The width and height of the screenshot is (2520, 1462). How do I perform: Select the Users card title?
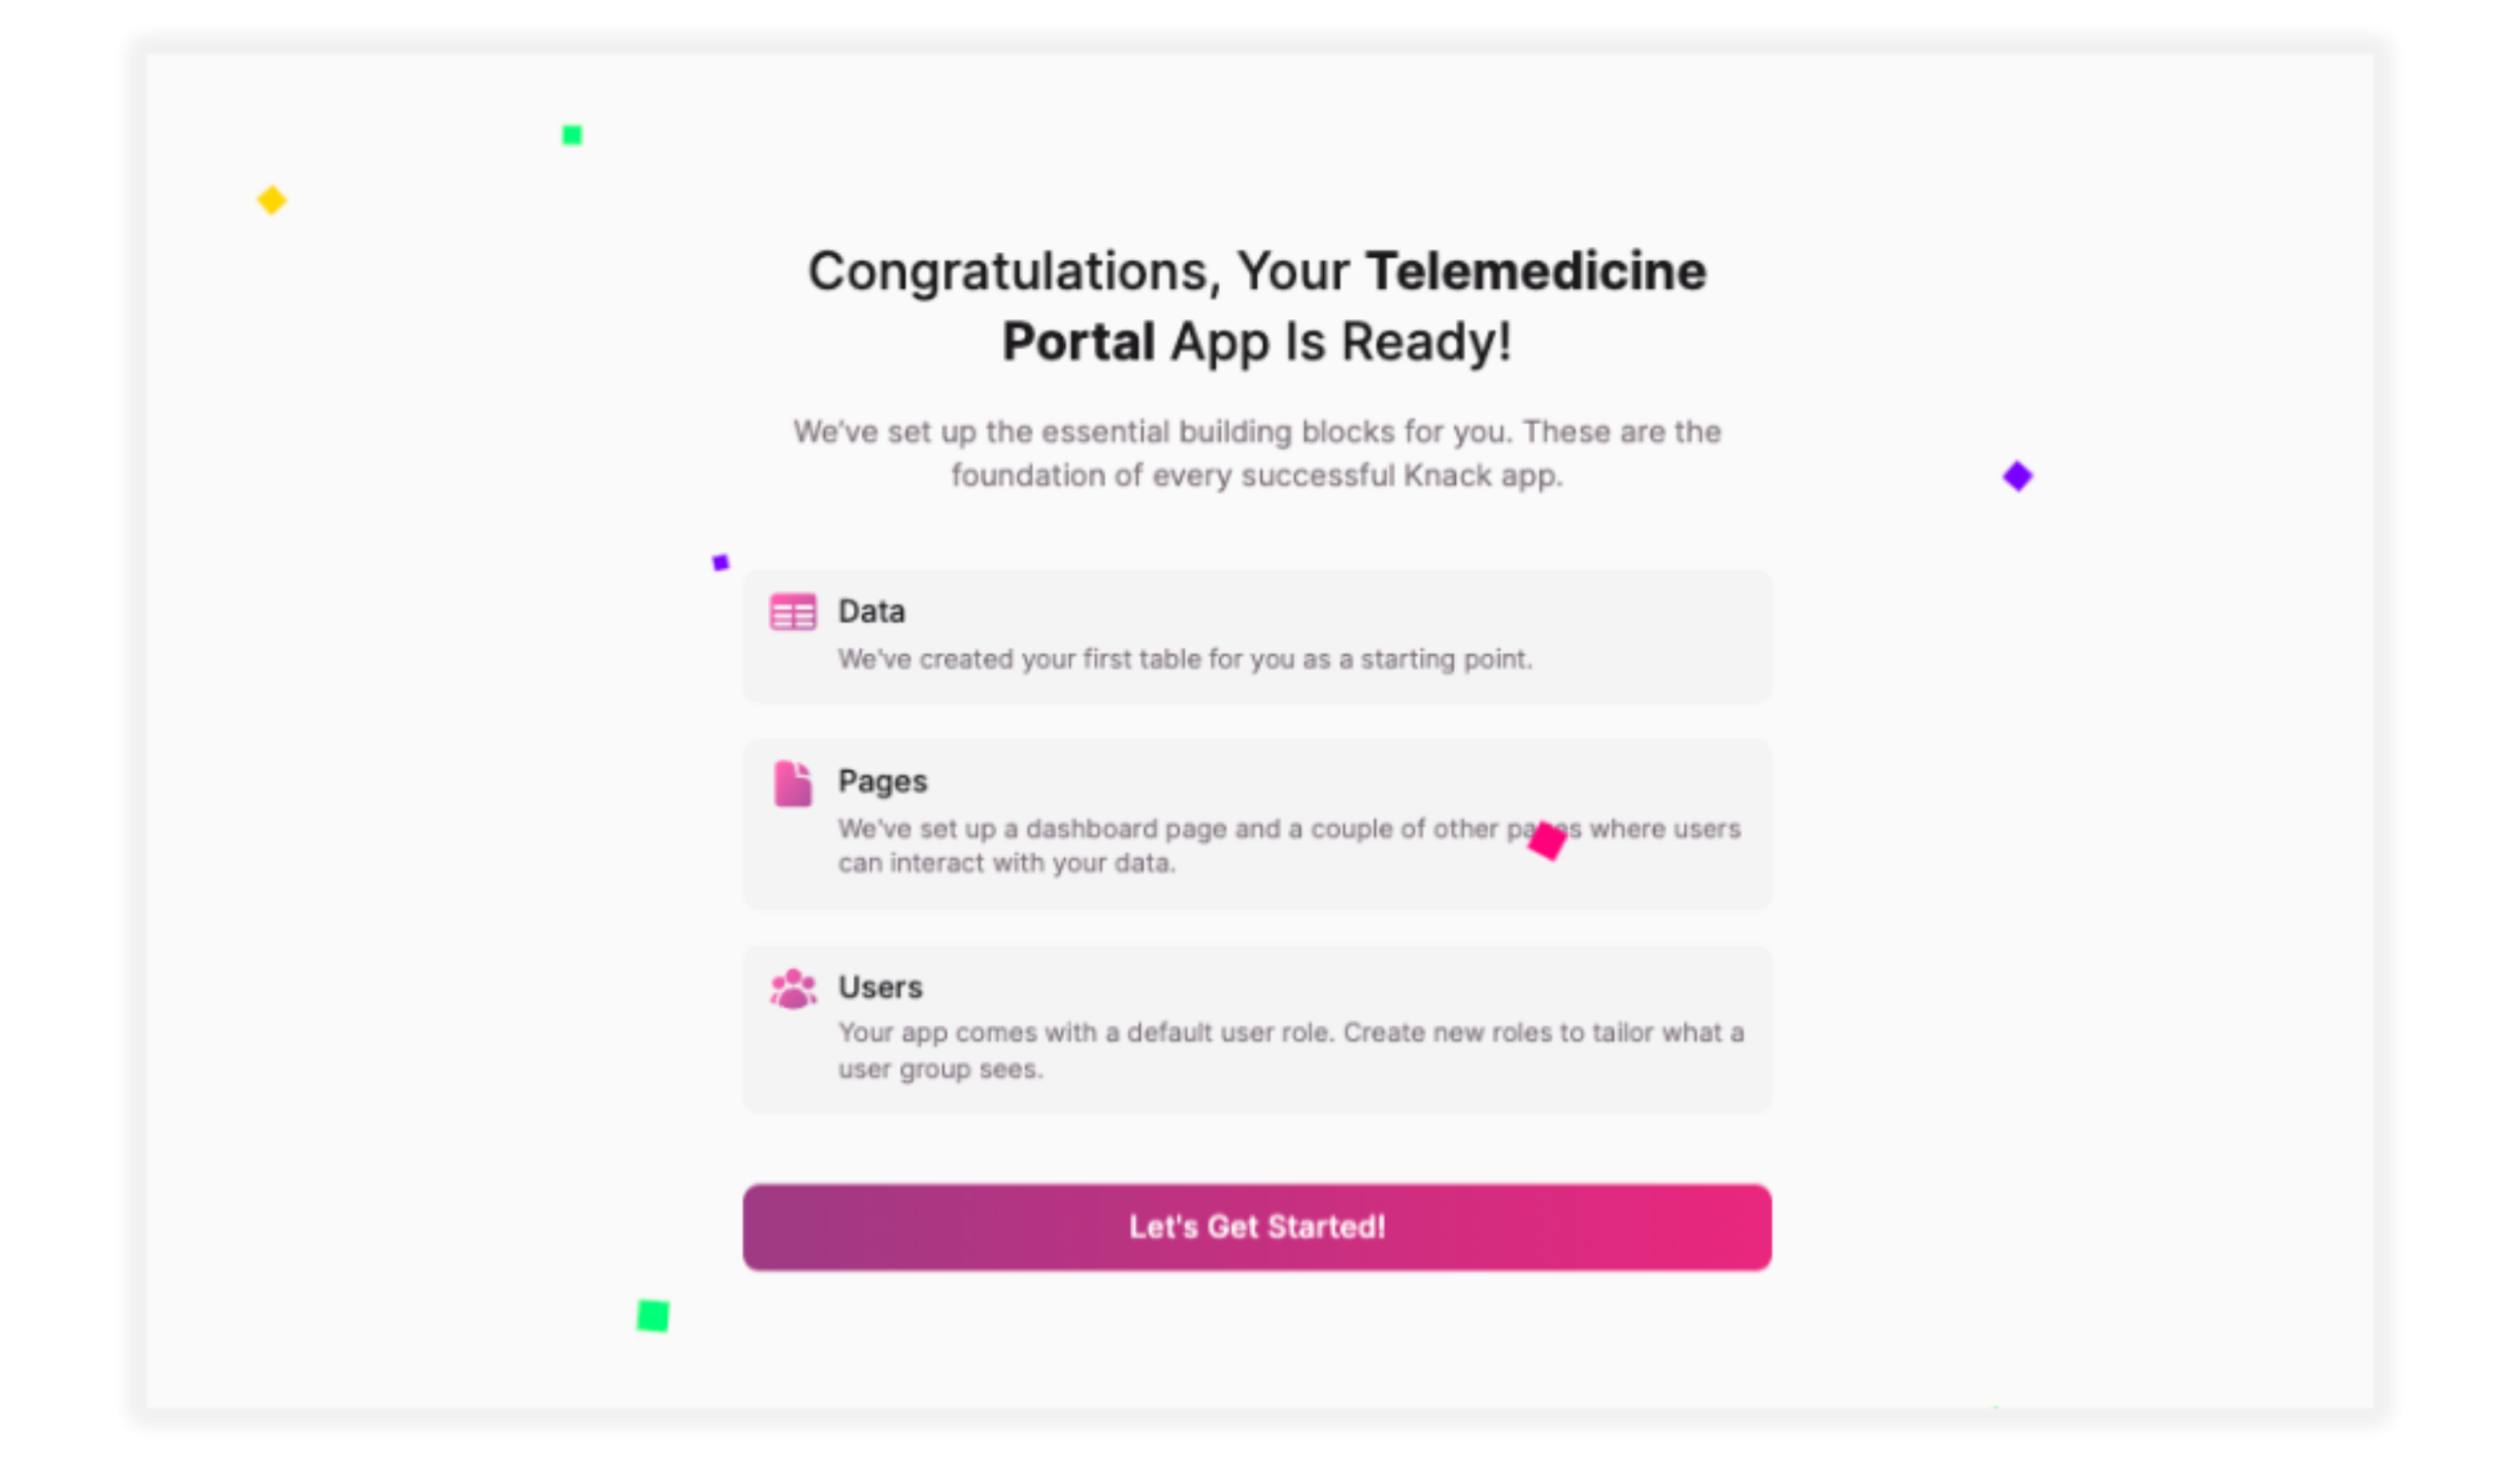[880, 987]
